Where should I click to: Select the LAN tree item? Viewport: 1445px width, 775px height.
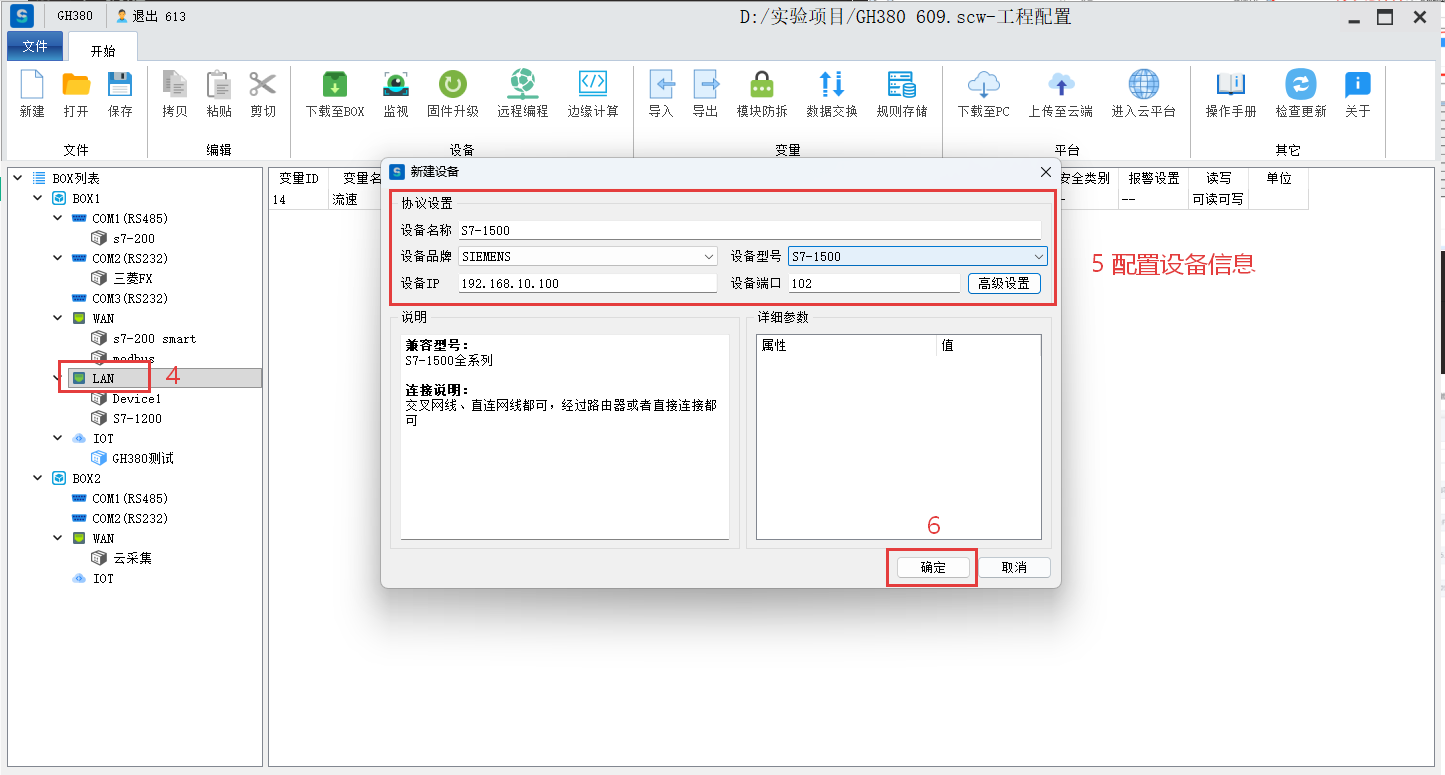tap(103, 378)
